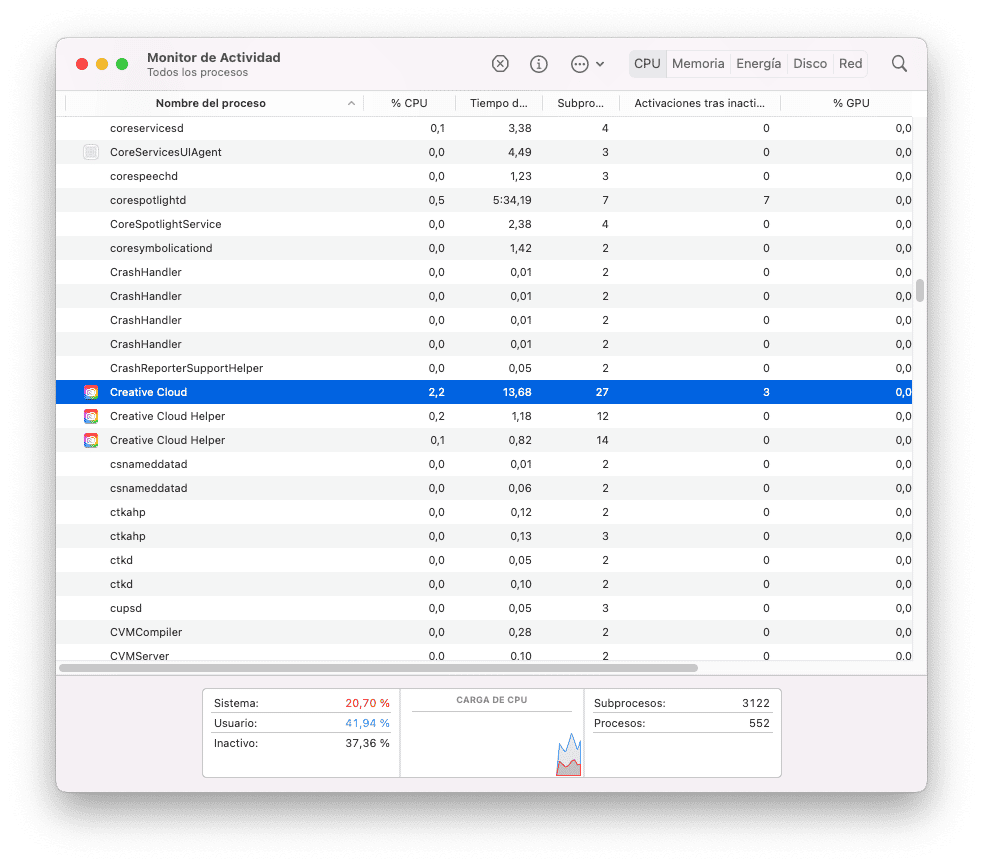Click the Usuario 41,94 % value
The width and height of the screenshot is (983, 866).
[x=367, y=724]
